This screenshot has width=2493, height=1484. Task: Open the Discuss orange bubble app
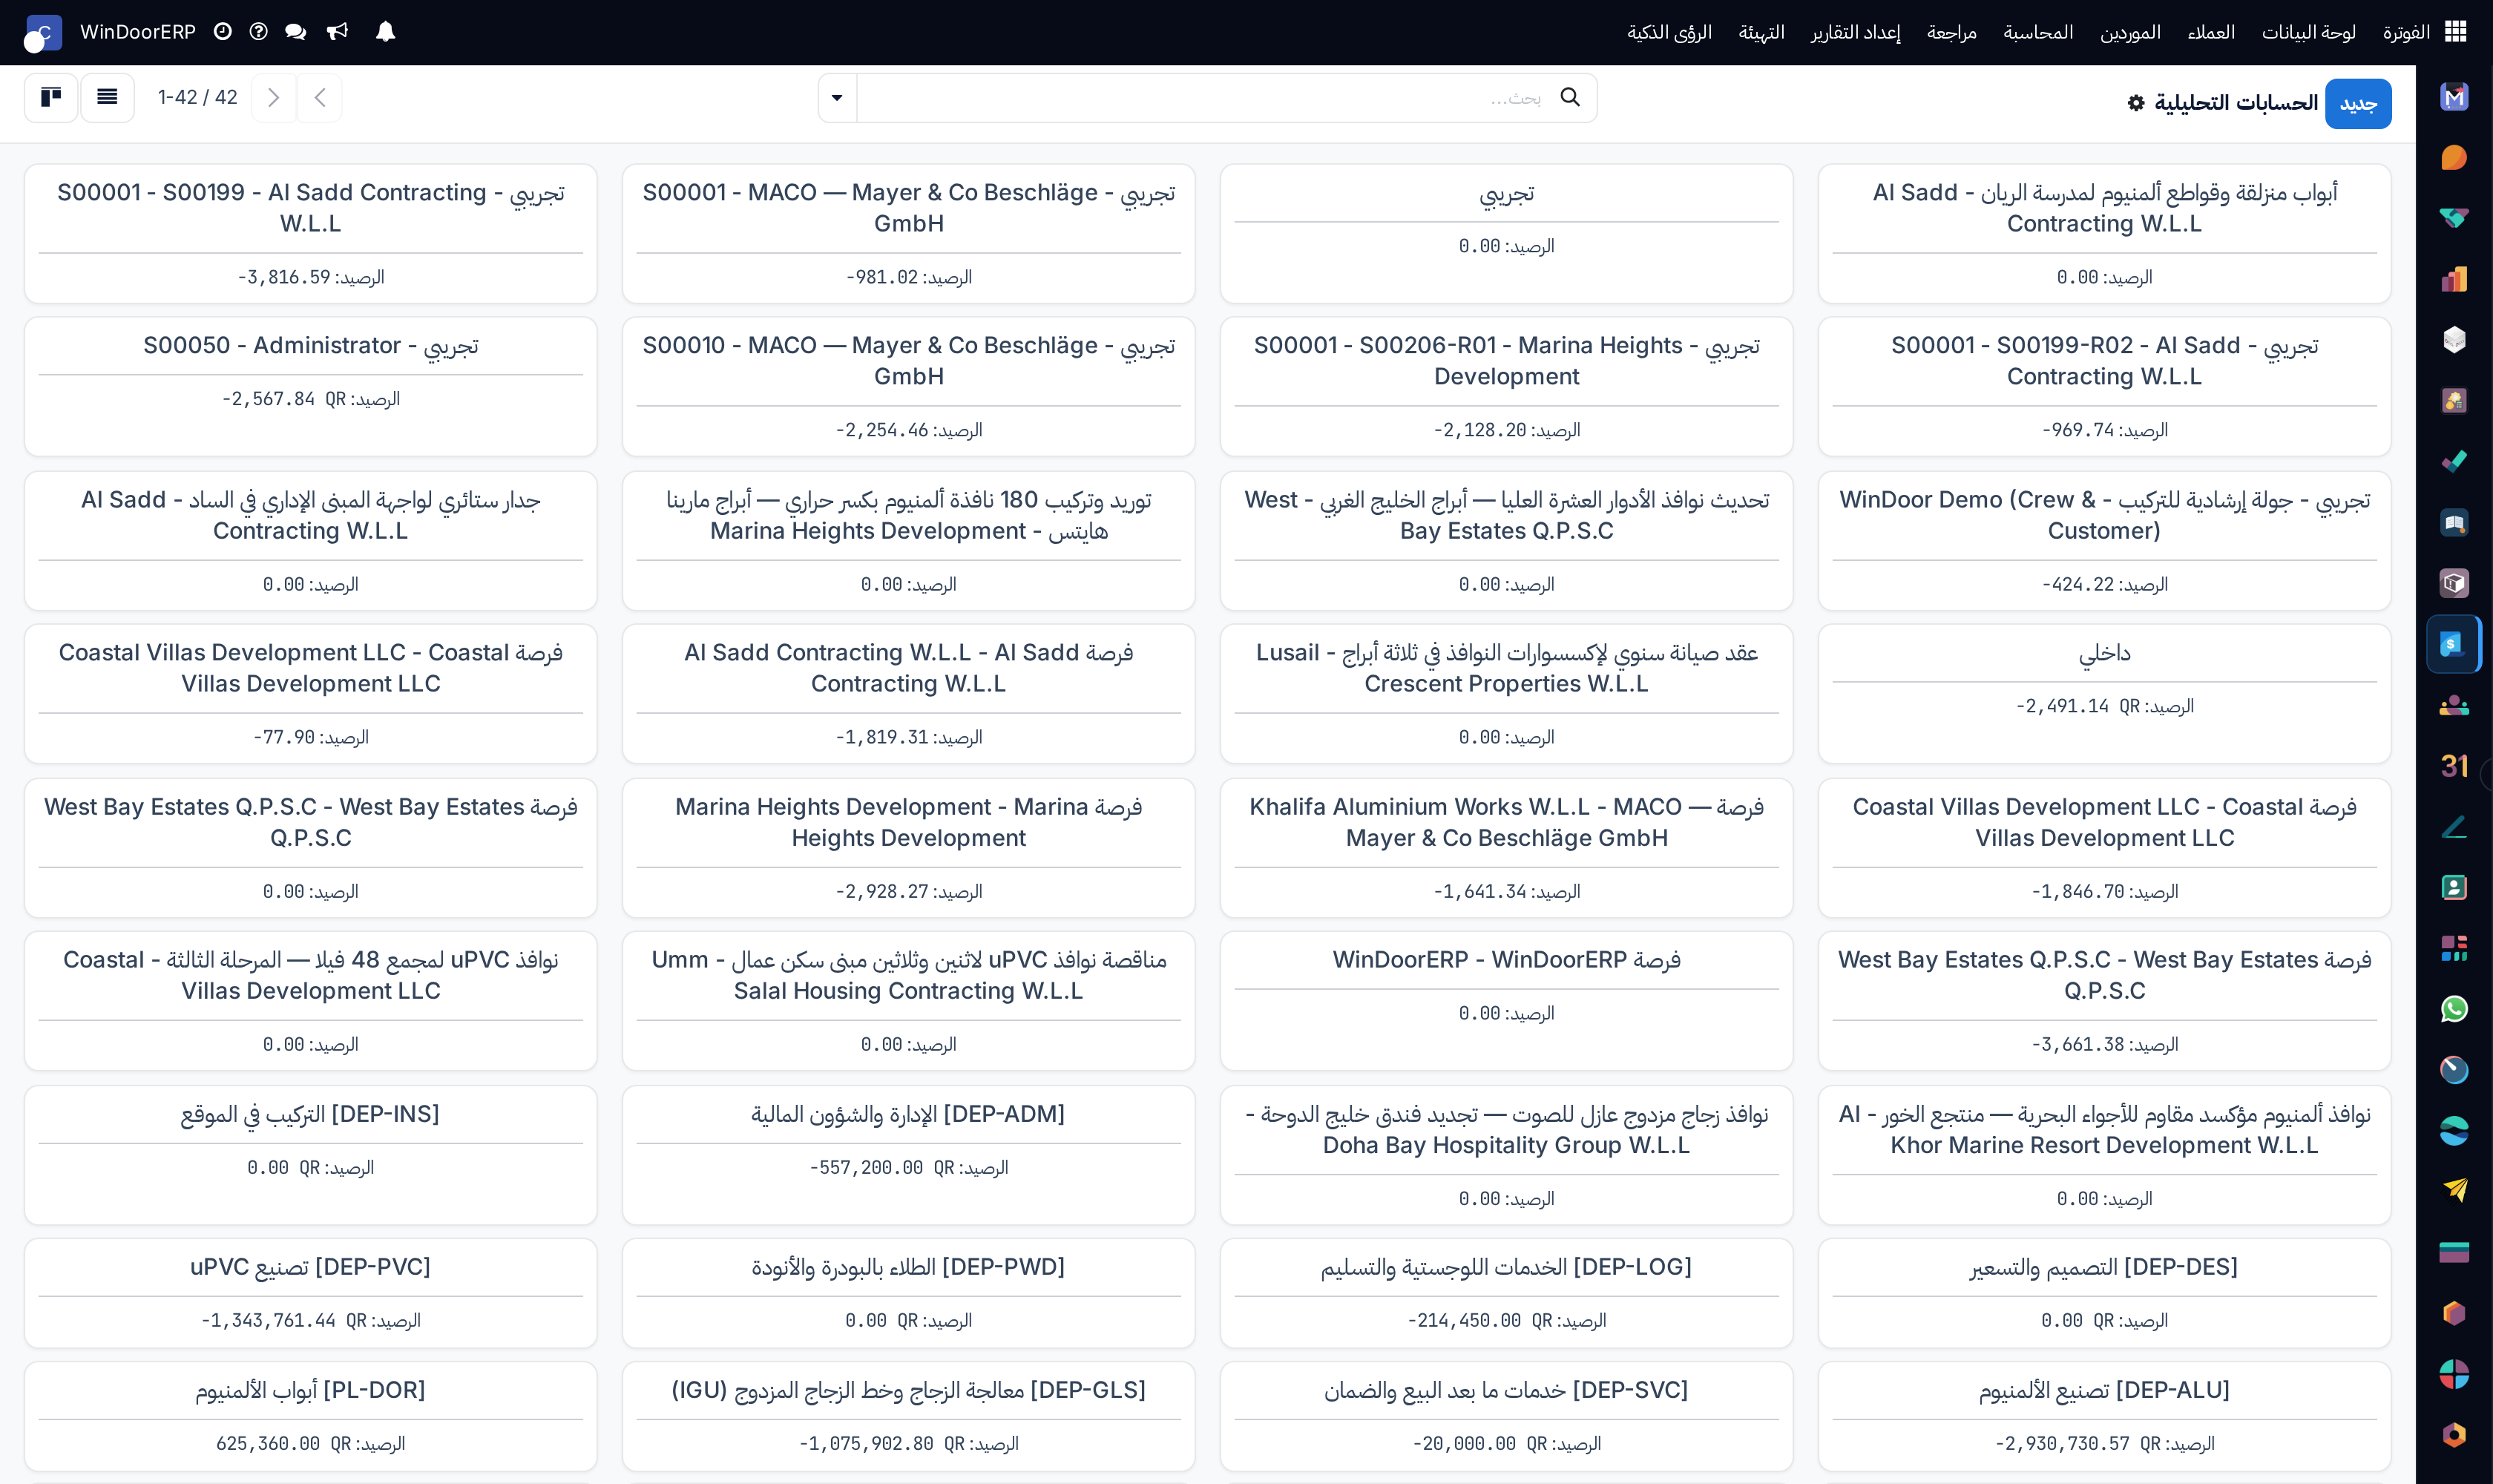[2454, 158]
